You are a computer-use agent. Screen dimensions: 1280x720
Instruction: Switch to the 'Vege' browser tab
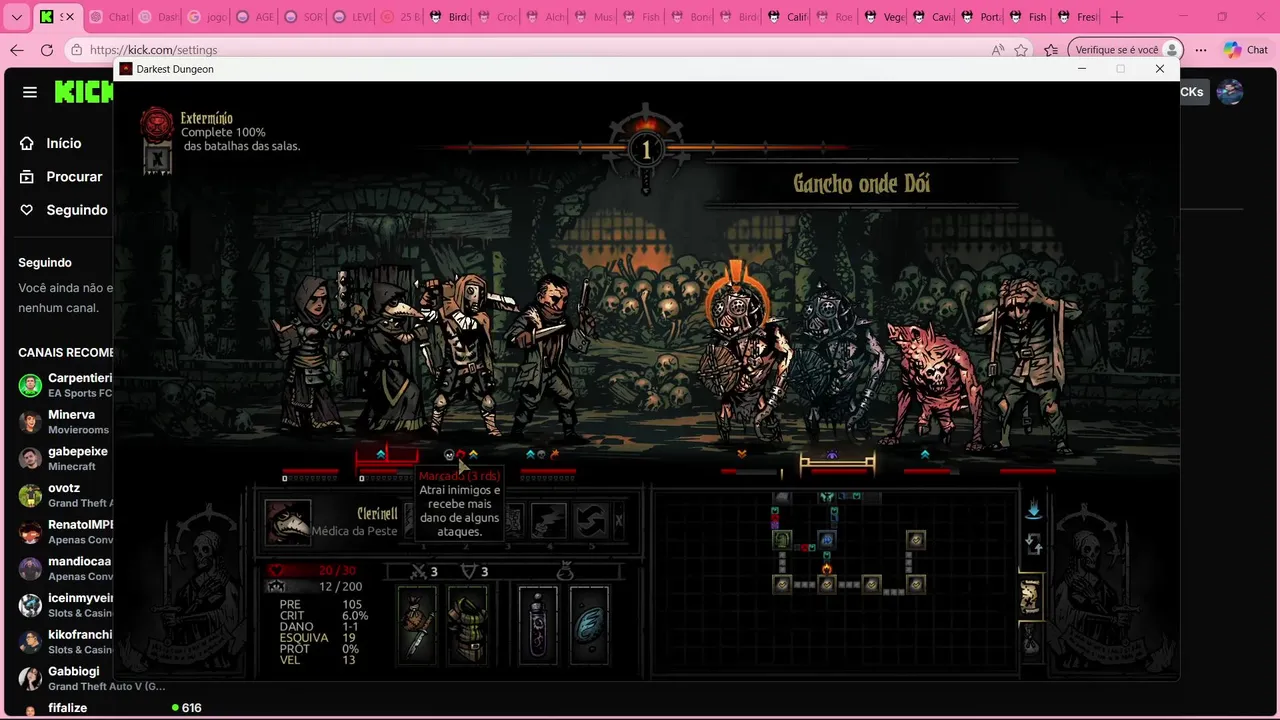click(x=883, y=17)
